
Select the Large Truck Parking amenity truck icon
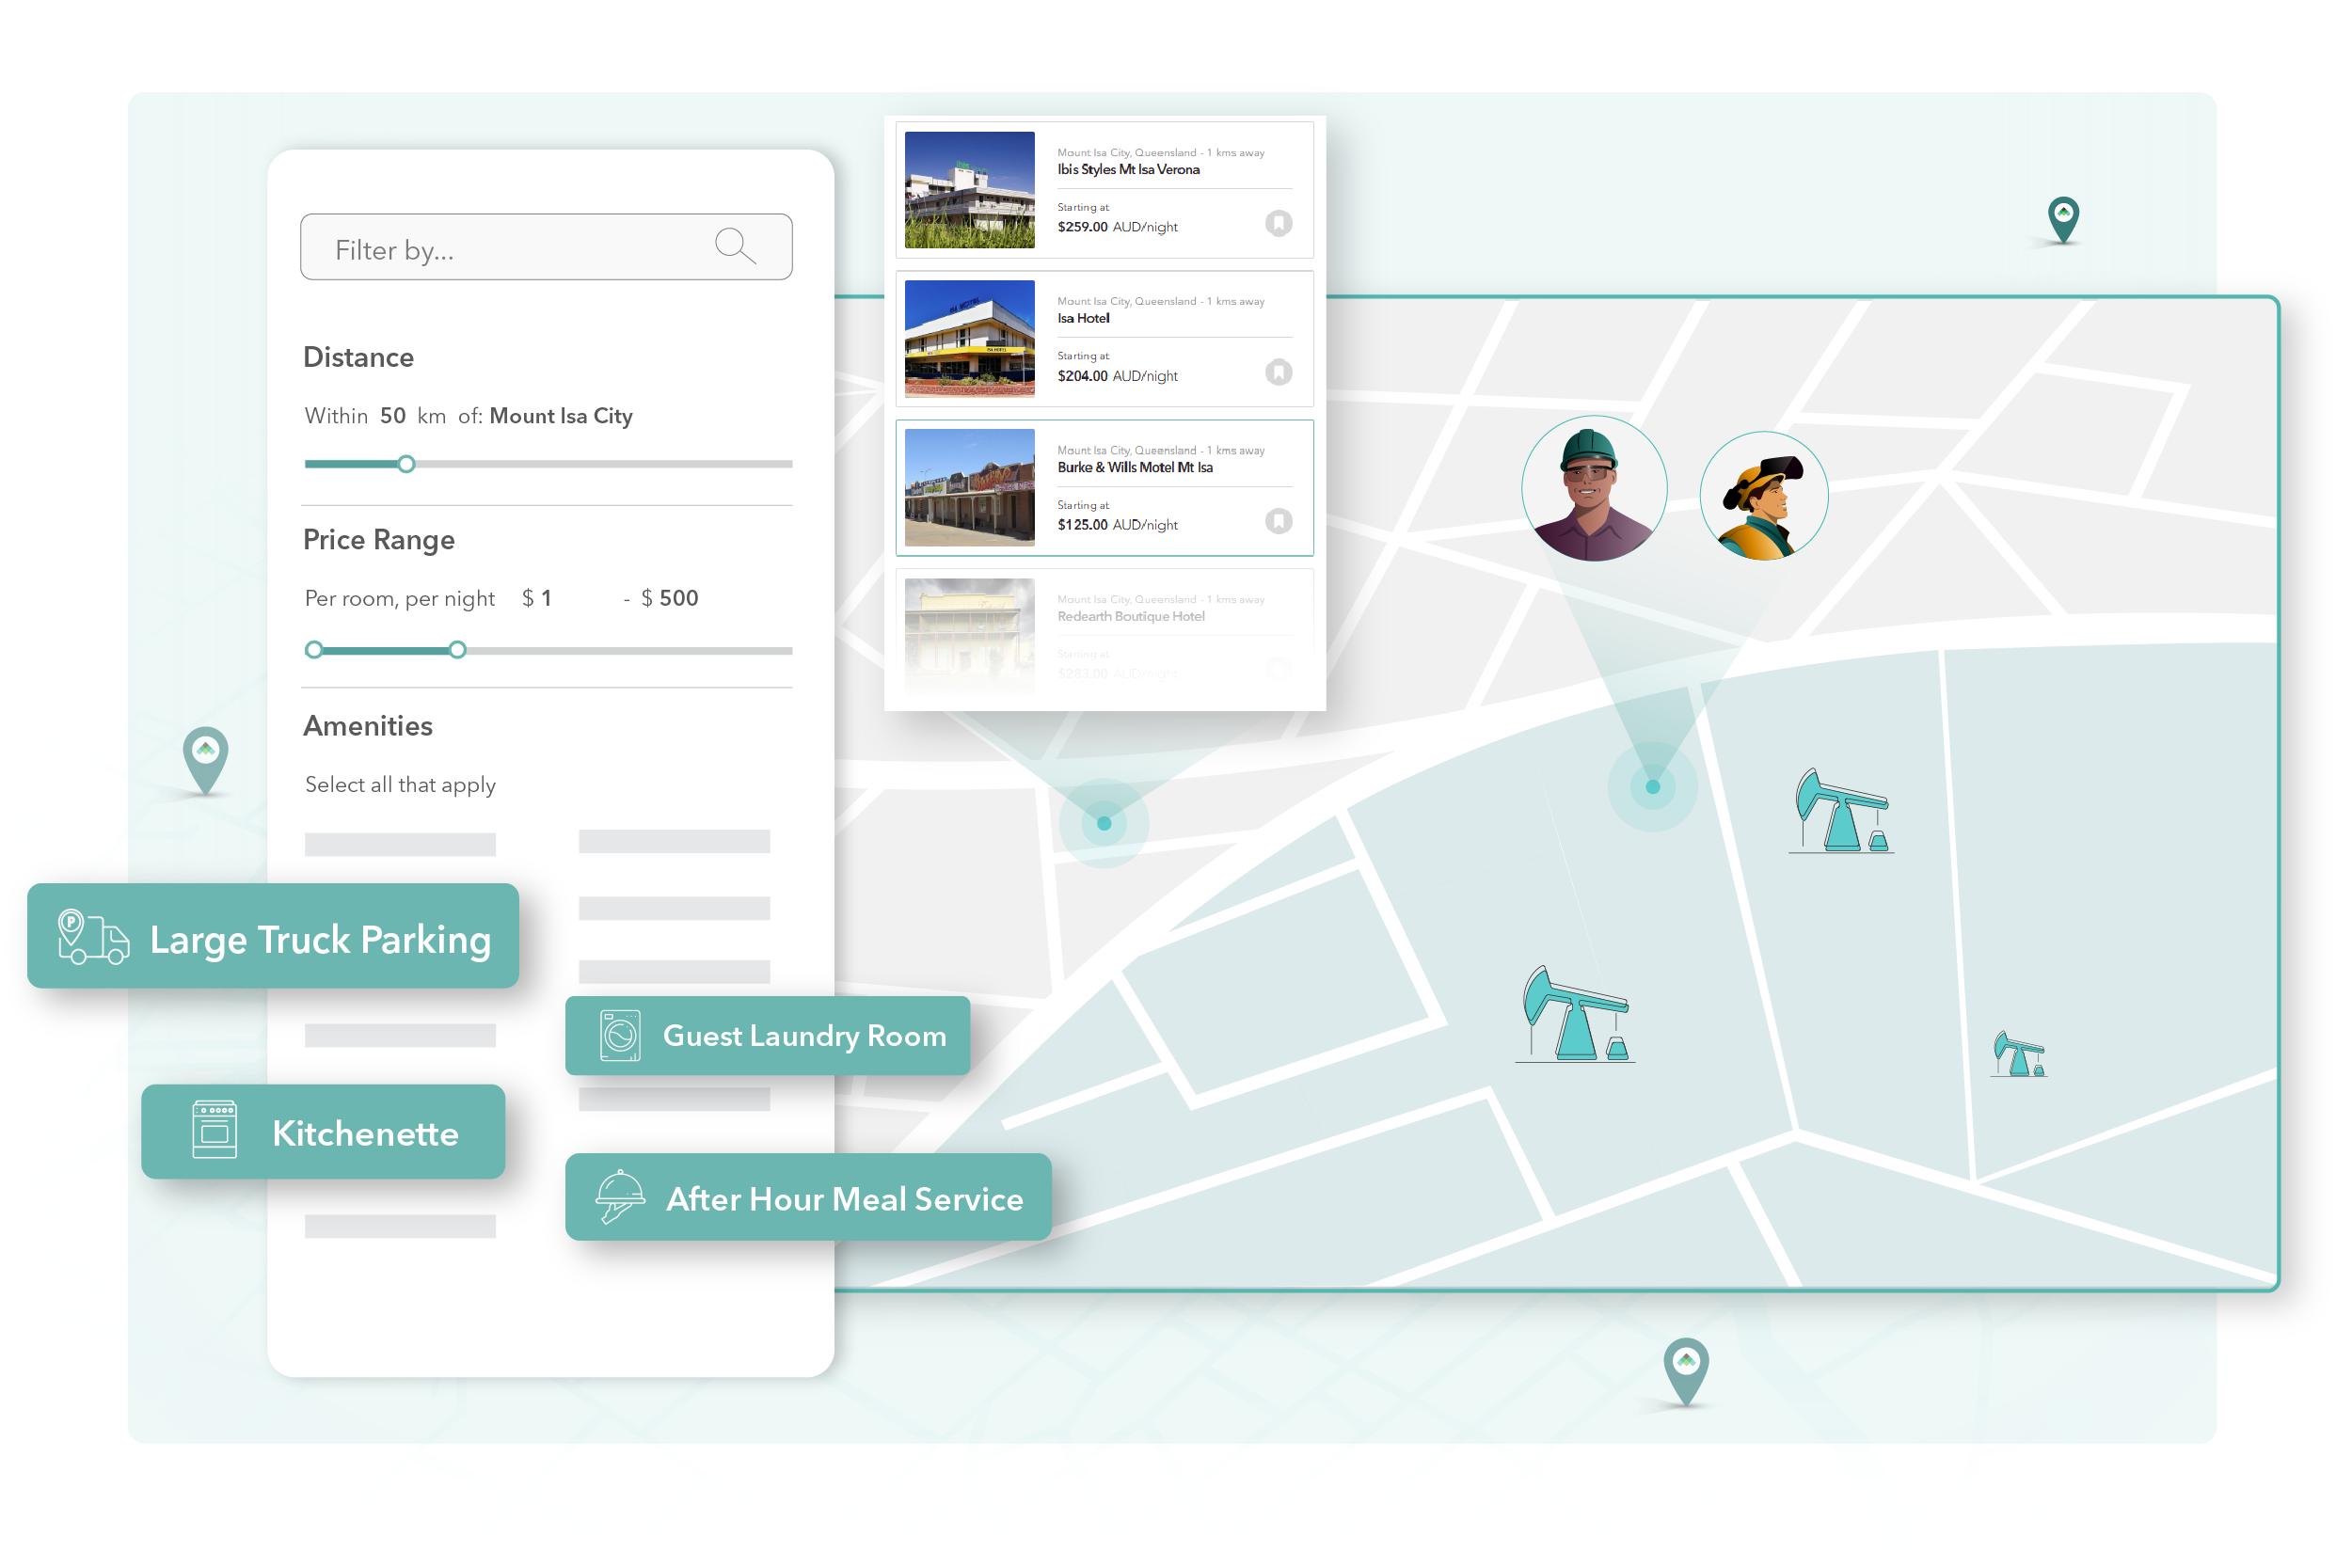(95, 938)
